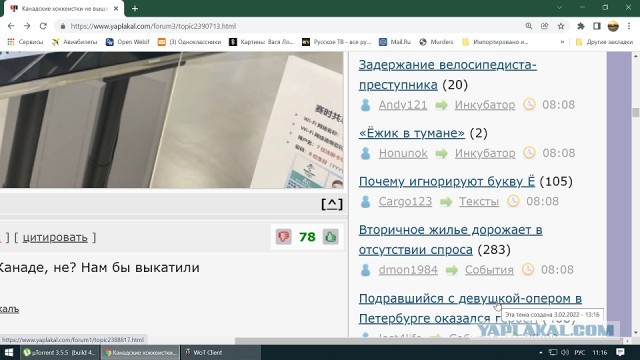Click user icon beside Cargo123
This screenshot has height=360, width=640.
tap(366, 201)
